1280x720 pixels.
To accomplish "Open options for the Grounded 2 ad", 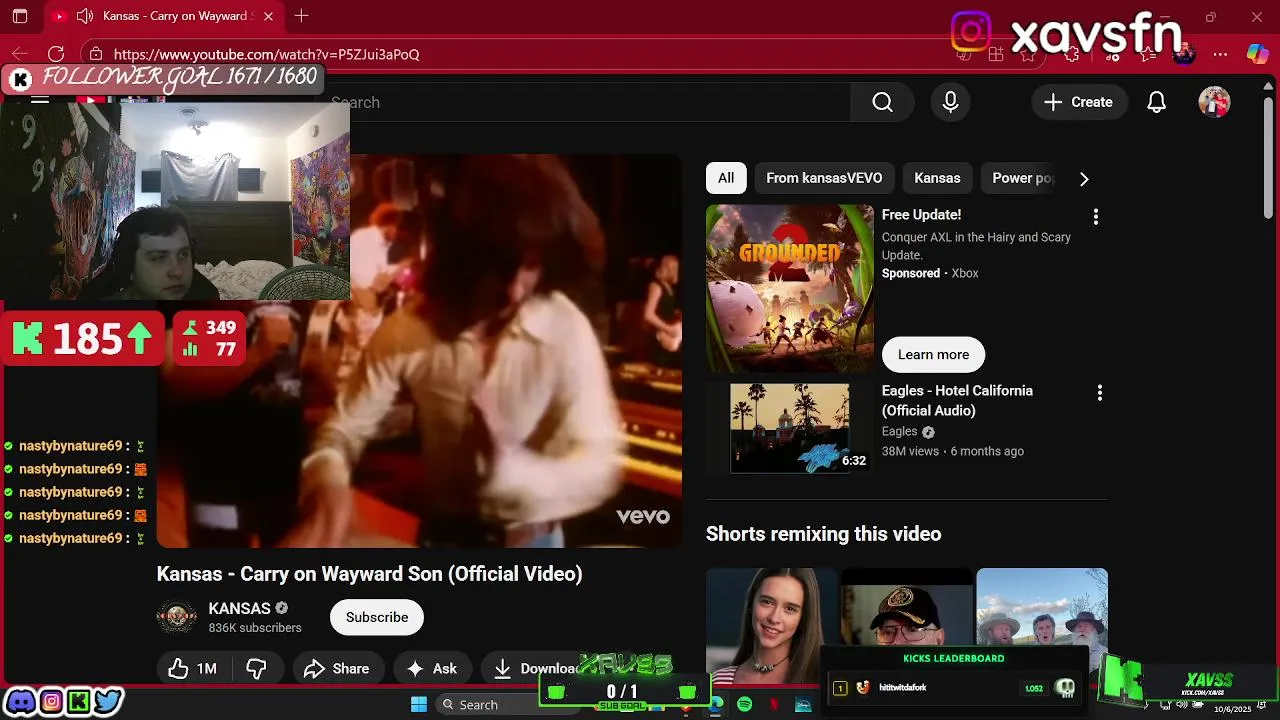I will pyautogui.click(x=1095, y=216).
